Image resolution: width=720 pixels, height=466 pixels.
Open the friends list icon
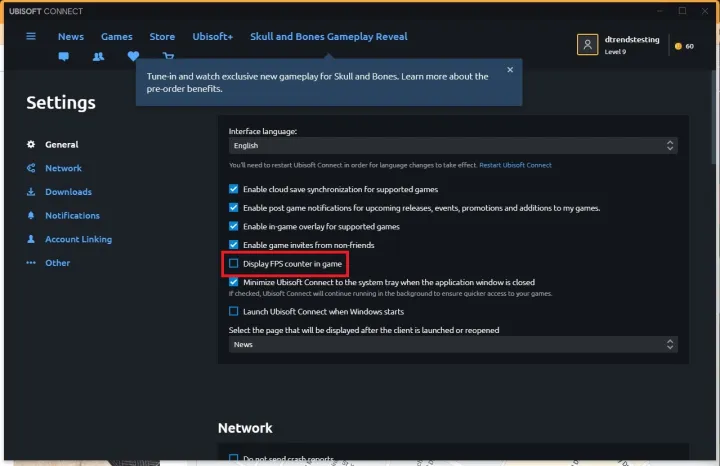point(98,57)
